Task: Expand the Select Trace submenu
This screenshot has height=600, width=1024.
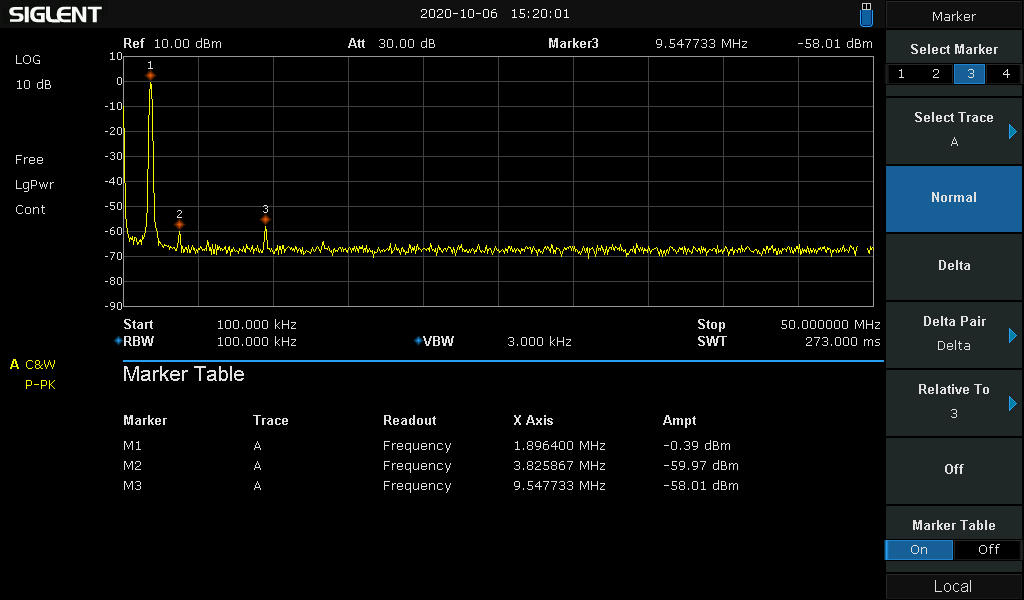Action: coord(953,130)
